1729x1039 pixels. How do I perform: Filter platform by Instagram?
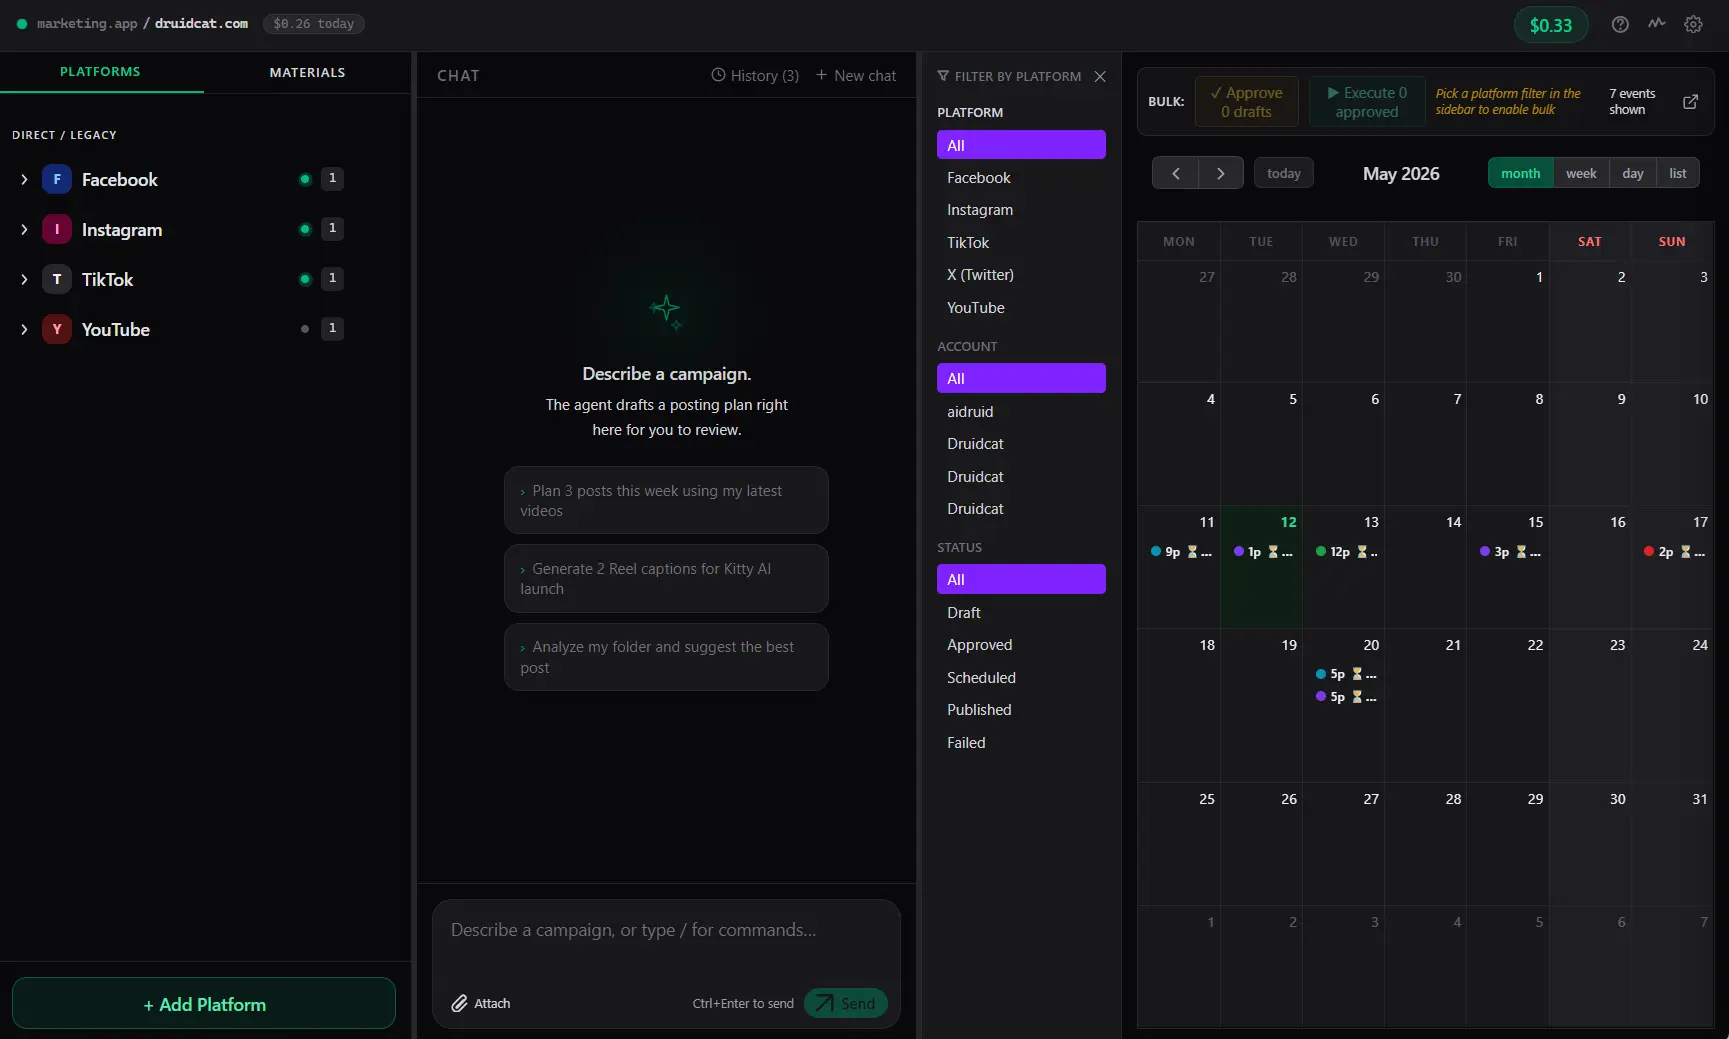[1021, 210]
